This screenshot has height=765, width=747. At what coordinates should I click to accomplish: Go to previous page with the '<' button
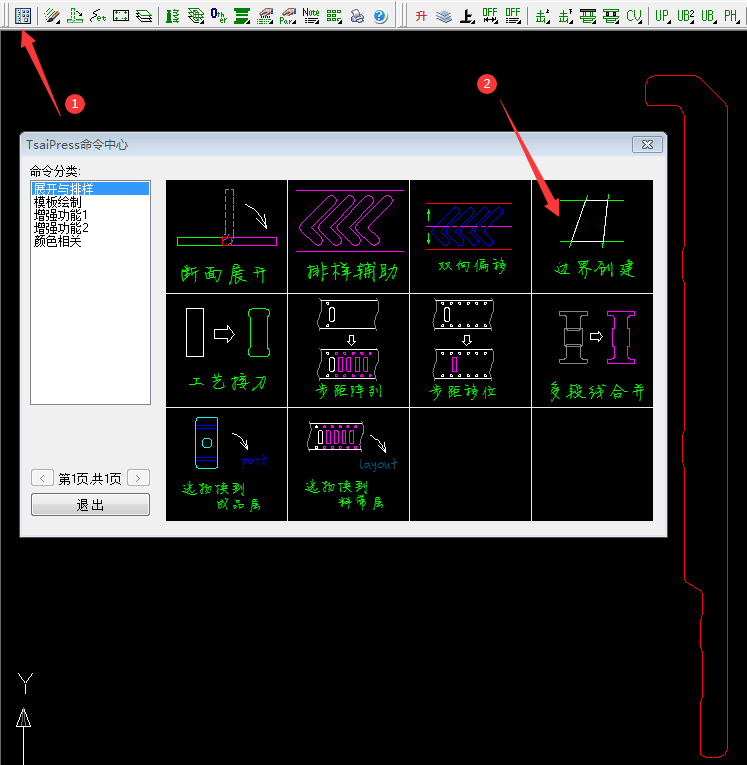[42, 478]
